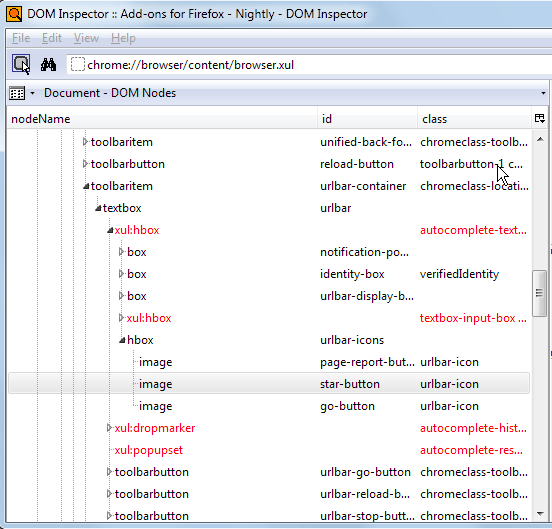Sort by the class column header
Image resolution: width=552 pixels, height=529 pixels.
474,119
